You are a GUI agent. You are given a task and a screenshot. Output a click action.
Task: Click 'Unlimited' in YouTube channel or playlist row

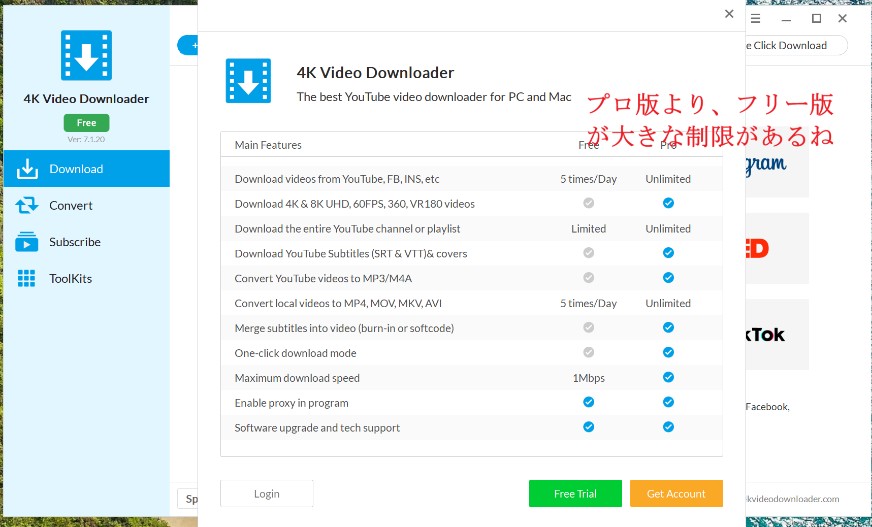click(668, 228)
